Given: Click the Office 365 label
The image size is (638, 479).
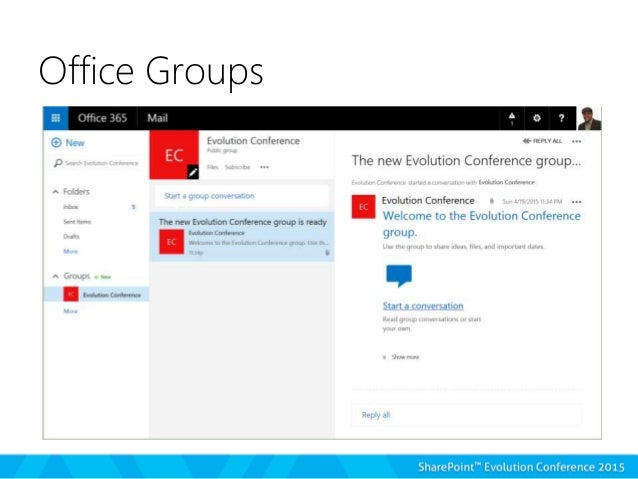Looking at the screenshot, I should click(x=103, y=118).
